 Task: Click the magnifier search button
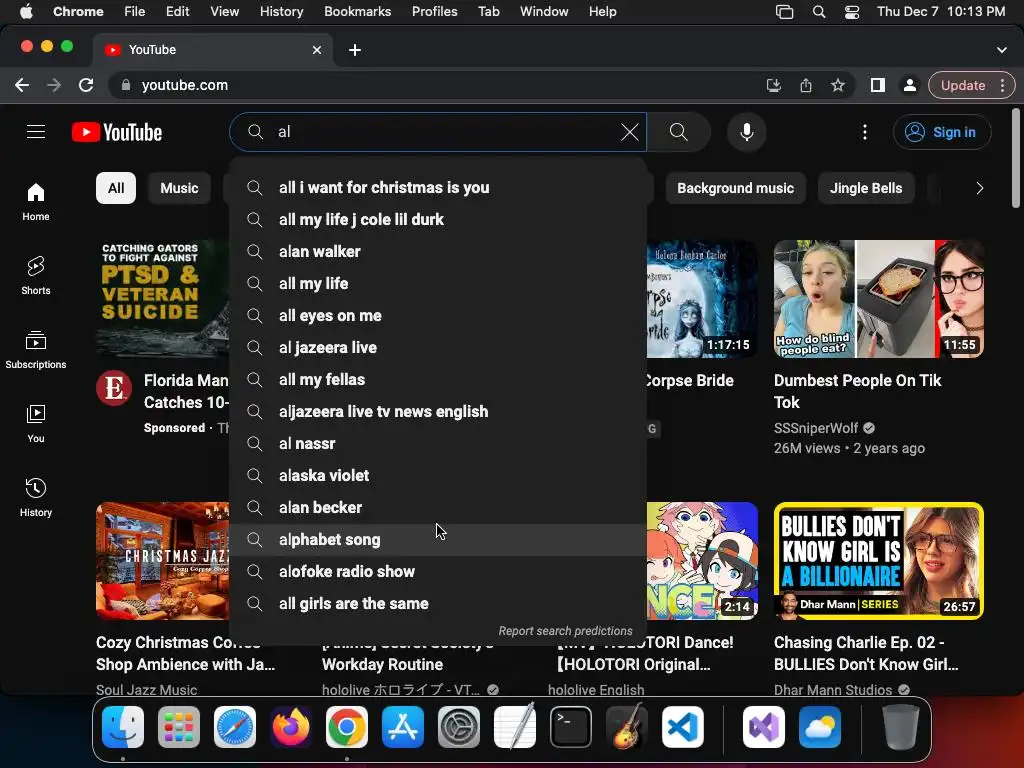click(679, 132)
